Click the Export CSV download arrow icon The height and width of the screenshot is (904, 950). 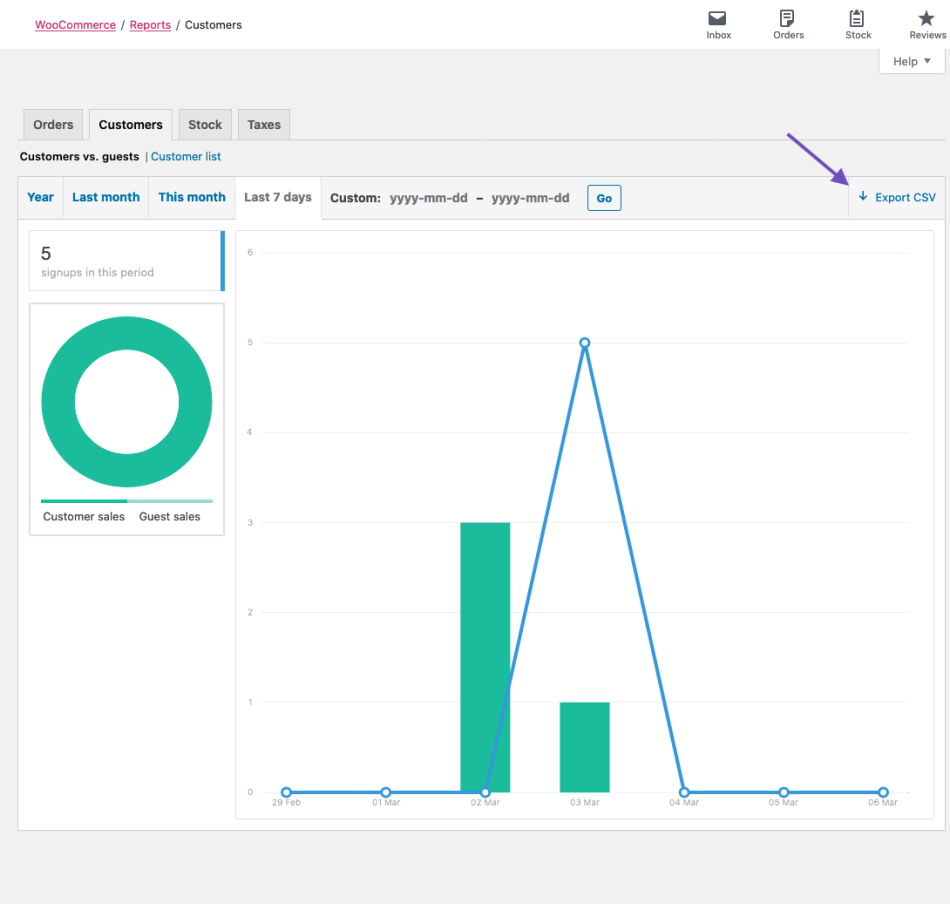[x=863, y=196]
